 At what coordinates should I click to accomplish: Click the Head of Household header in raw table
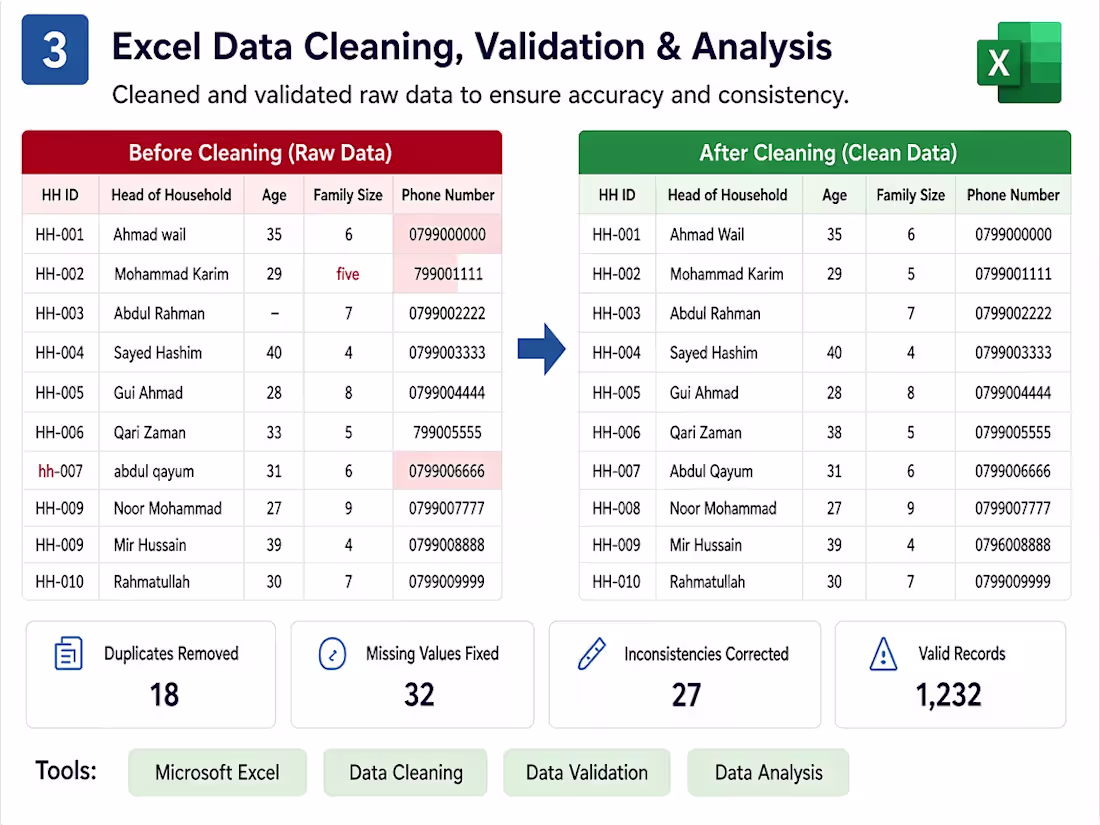tap(171, 195)
